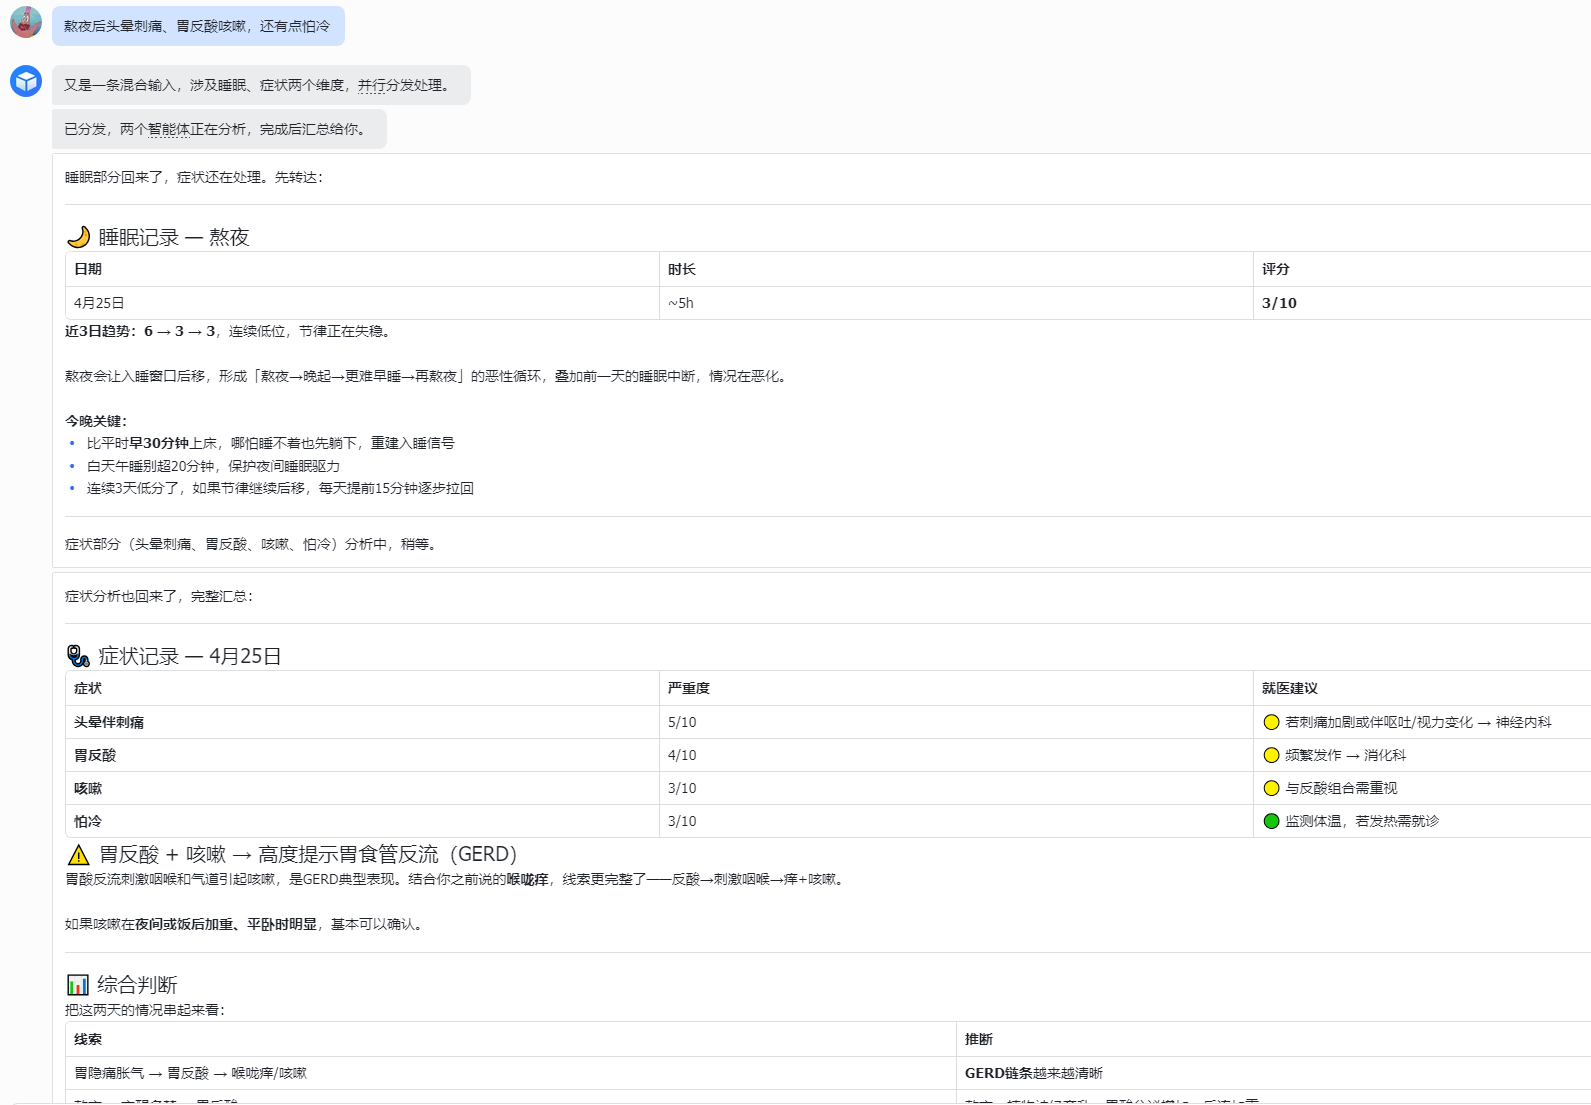Click the 频繁发作 → 消化科 advice

click(x=1345, y=755)
